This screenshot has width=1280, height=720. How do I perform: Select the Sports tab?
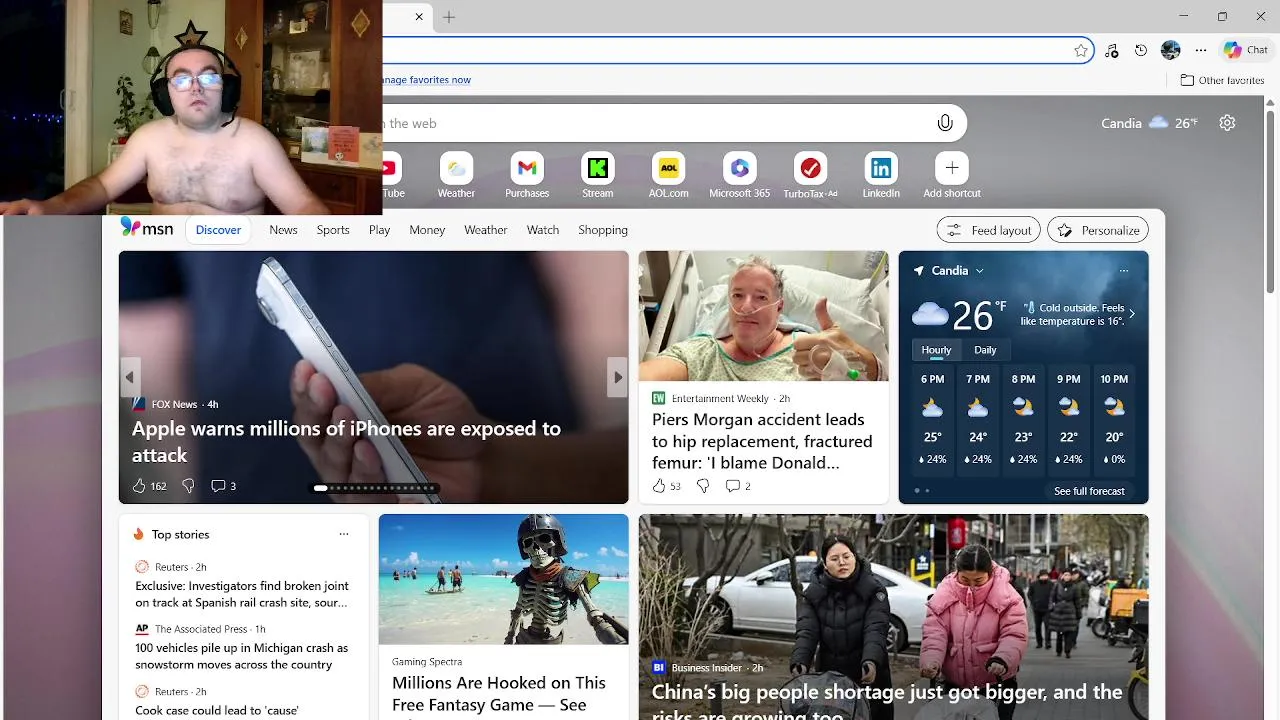(333, 230)
